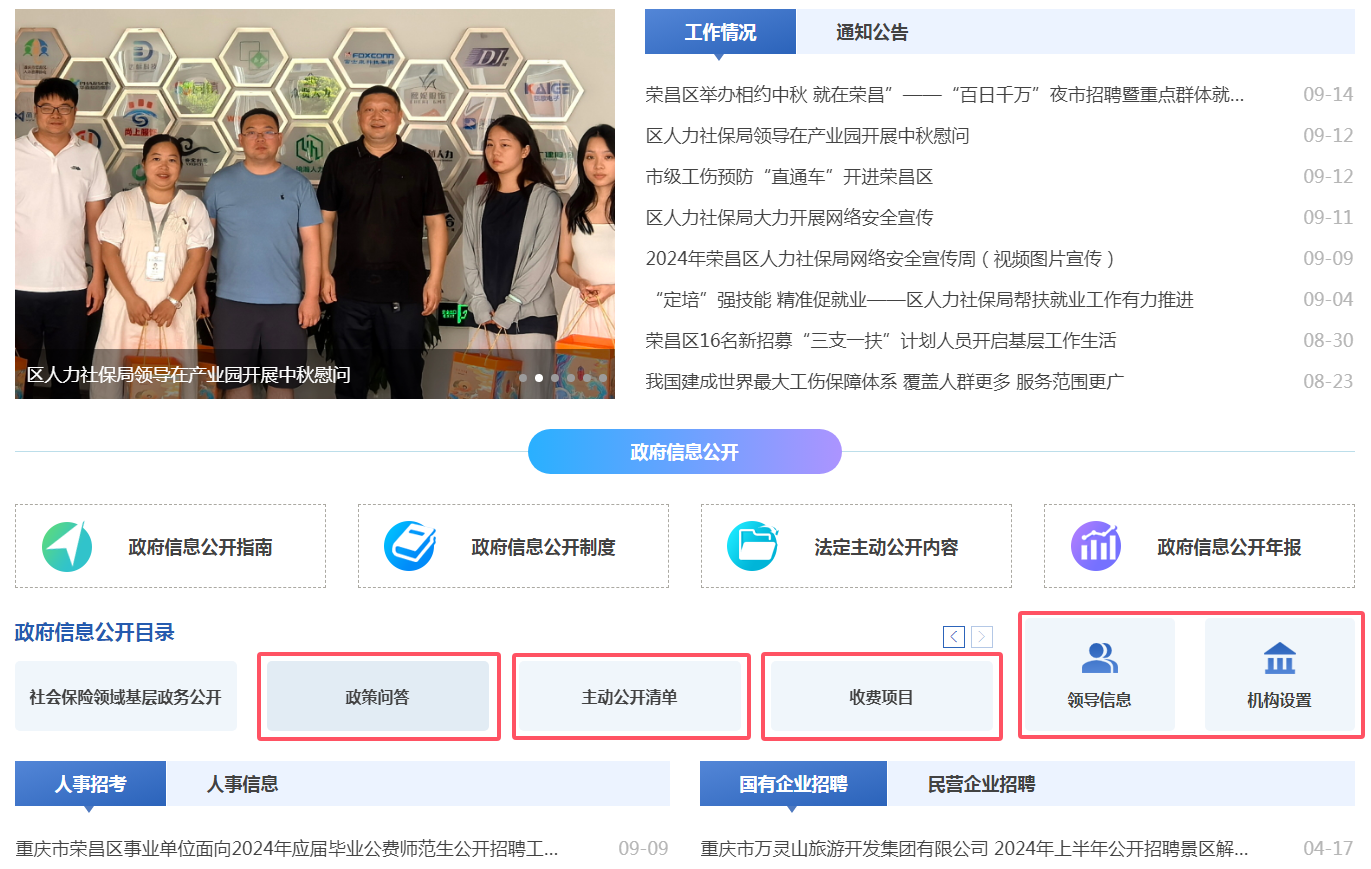The height and width of the screenshot is (869, 1371).
Task: Click the folder icon for 法定主动公开内容
Action: pos(752,547)
